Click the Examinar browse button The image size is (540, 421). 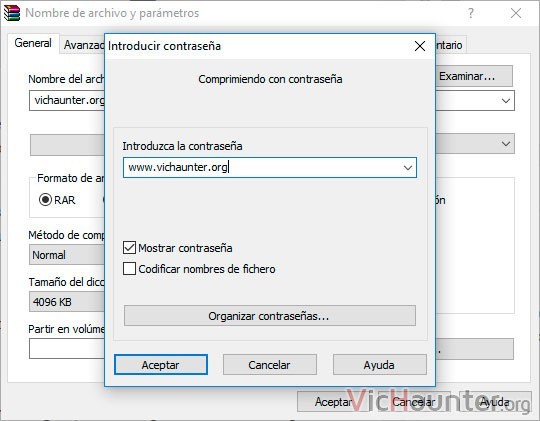[474, 76]
